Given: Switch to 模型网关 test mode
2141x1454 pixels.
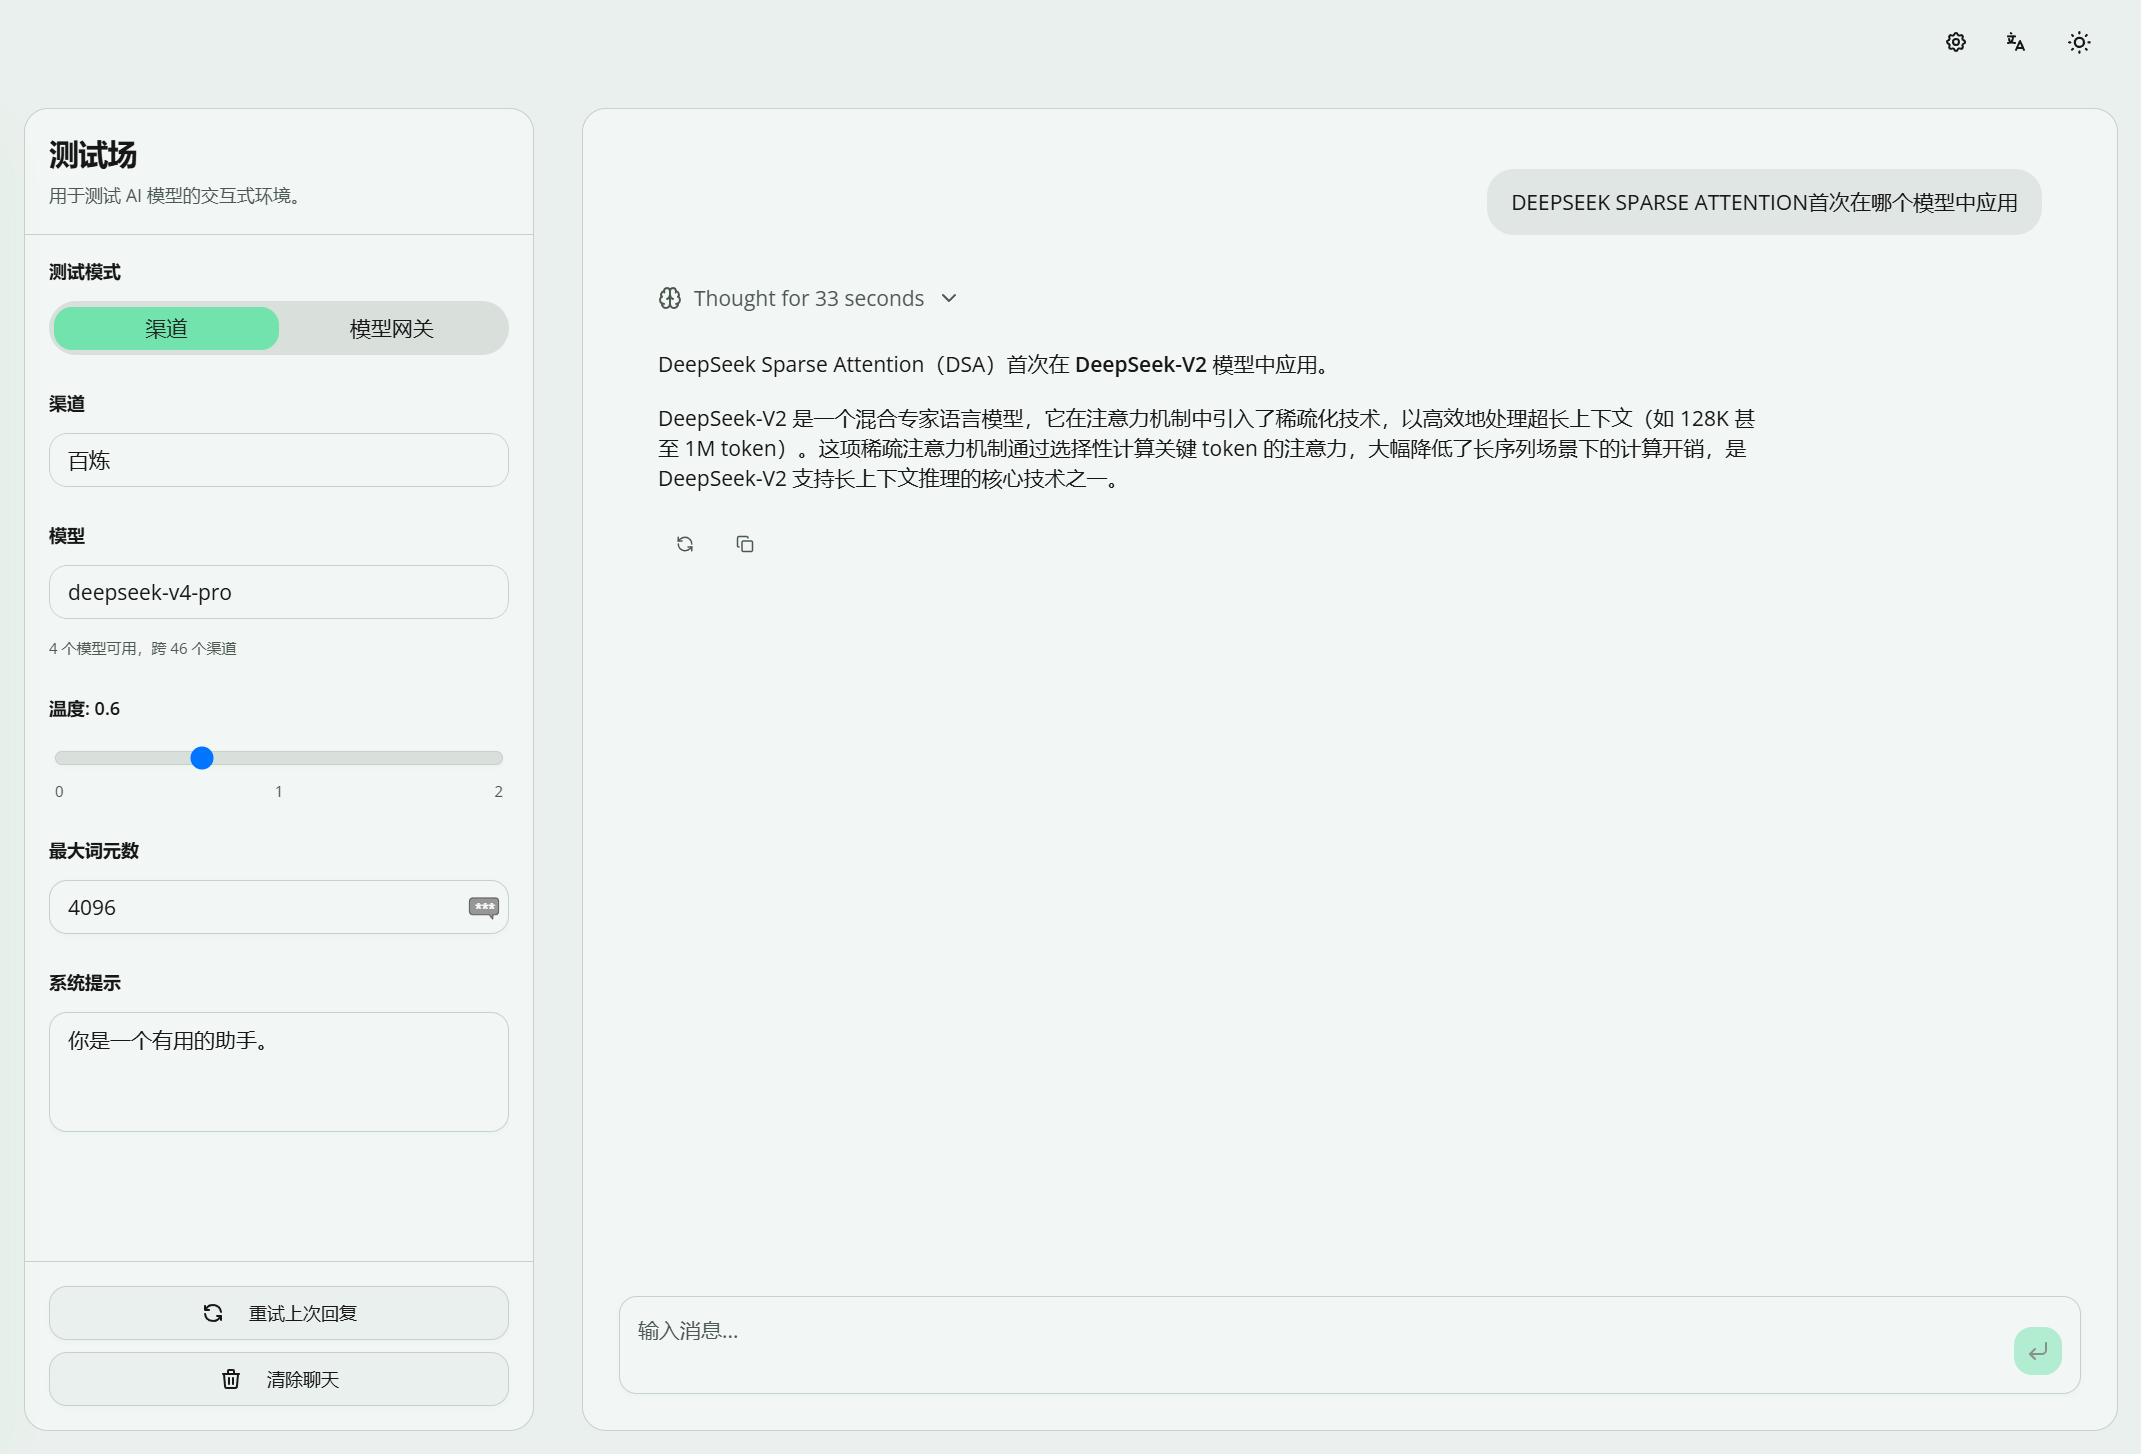Looking at the screenshot, I should [x=391, y=328].
